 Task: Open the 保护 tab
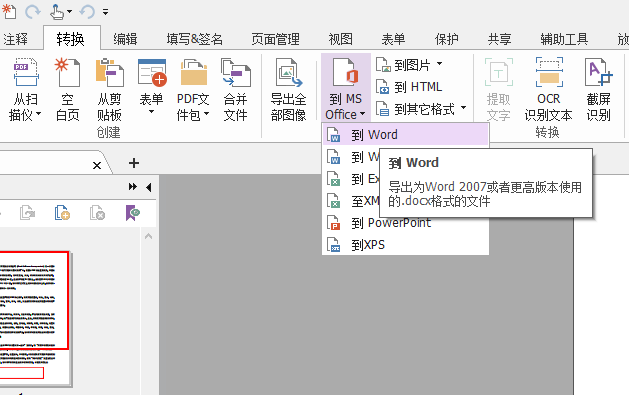click(x=446, y=39)
